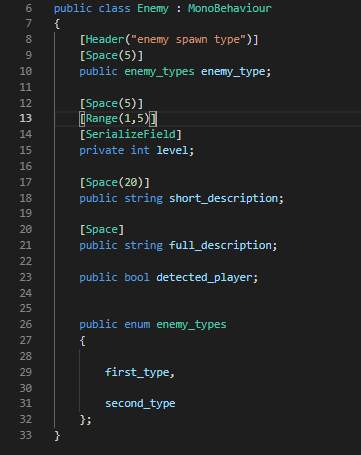Place cursor on MonoBehaviour class name
Image resolution: width=361 pixels, height=455 pixels.
tap(230, 8)
